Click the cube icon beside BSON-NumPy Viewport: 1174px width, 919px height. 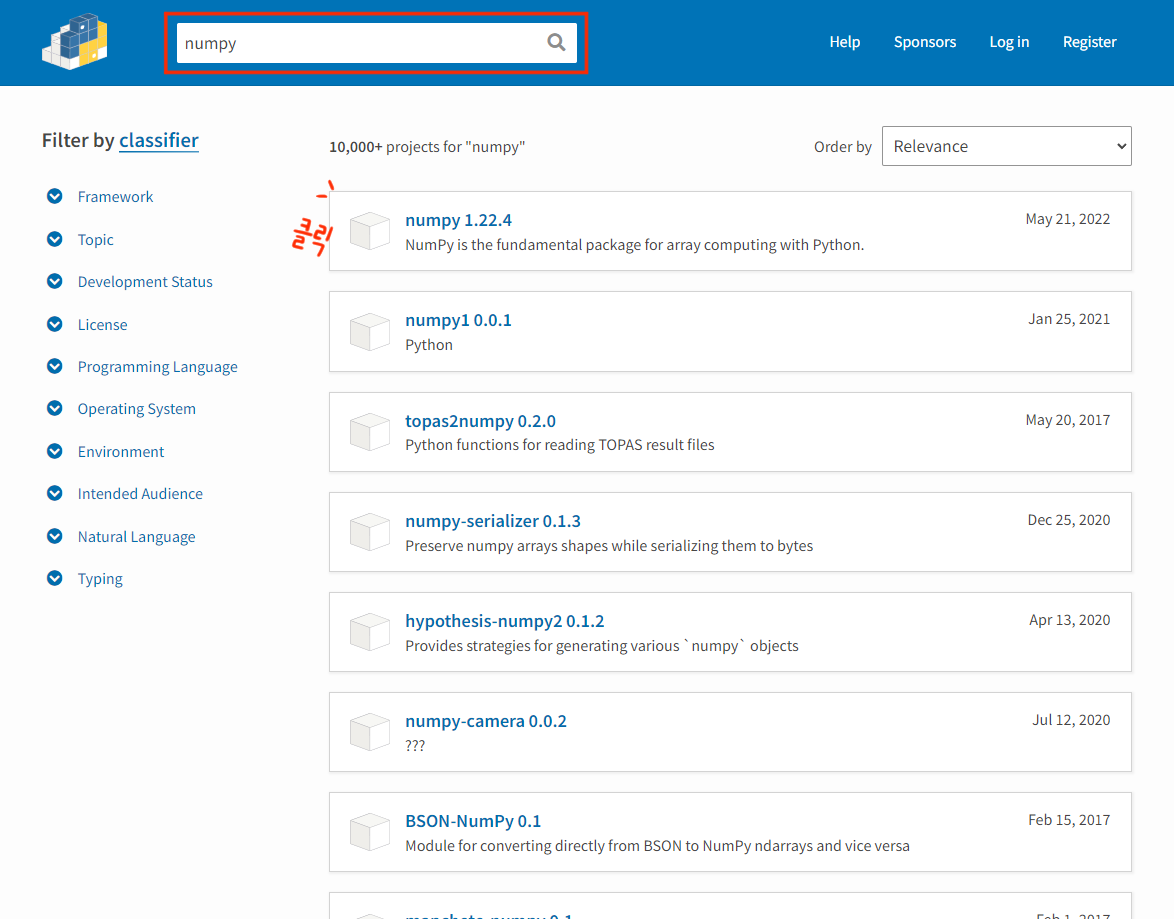(369, 832)
